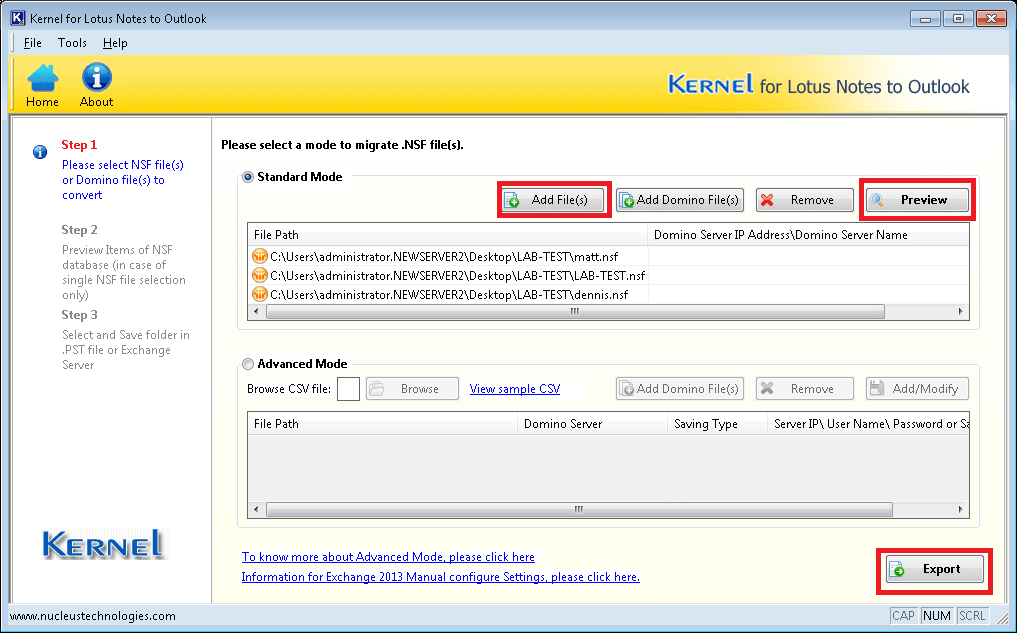Open the File menu

(32, 43)
